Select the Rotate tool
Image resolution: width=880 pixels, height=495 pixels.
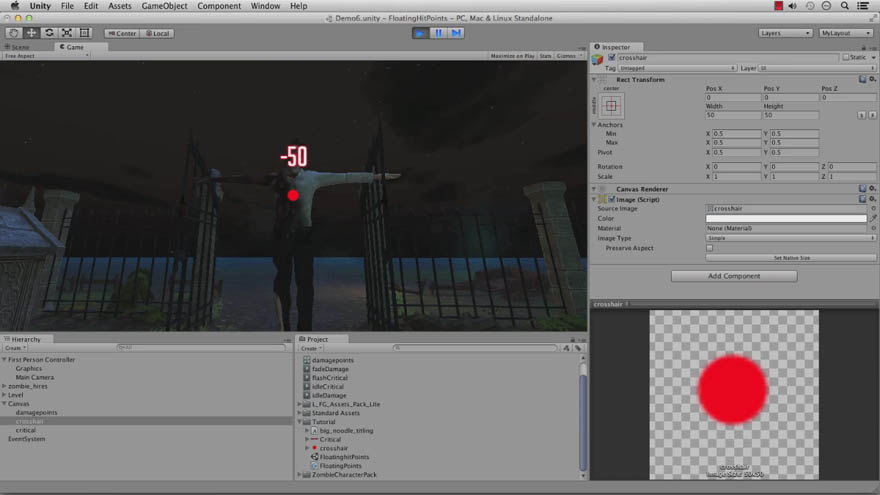[49, 33]
